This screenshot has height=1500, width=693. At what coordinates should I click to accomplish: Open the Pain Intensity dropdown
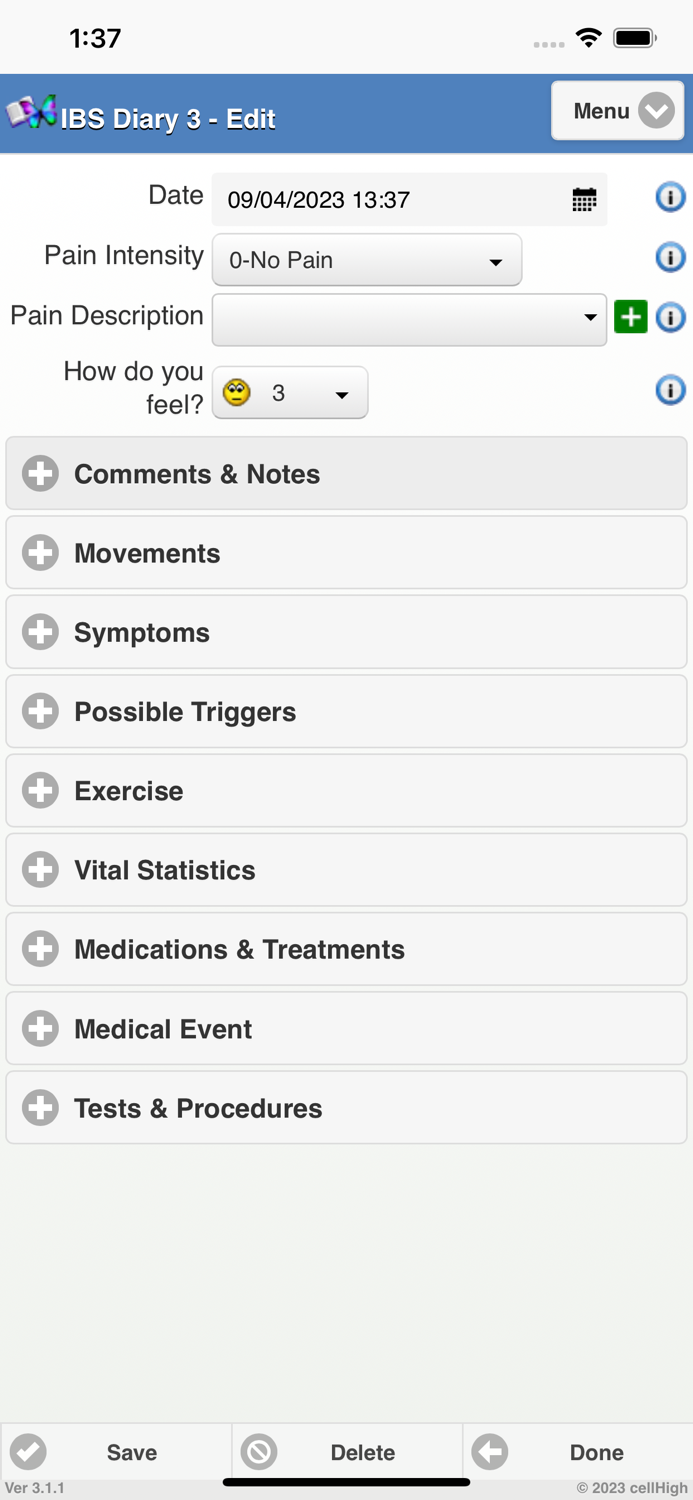click(x=366, y=260)
